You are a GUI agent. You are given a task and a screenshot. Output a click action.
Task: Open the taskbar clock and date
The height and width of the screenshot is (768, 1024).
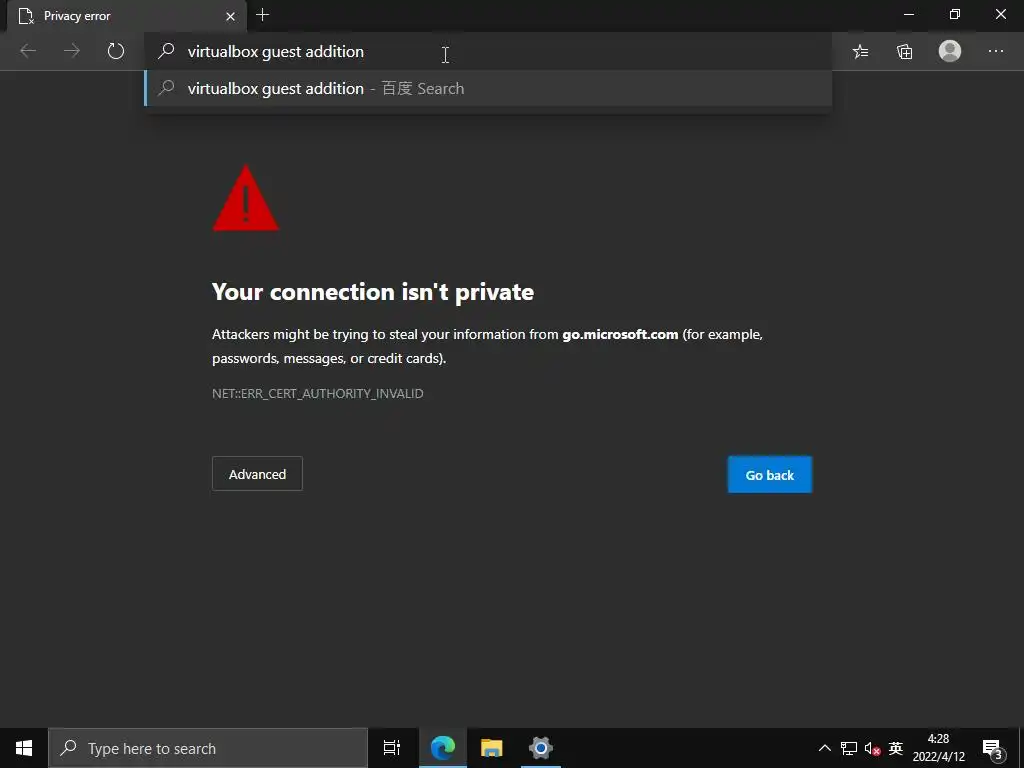pos(938,748)
